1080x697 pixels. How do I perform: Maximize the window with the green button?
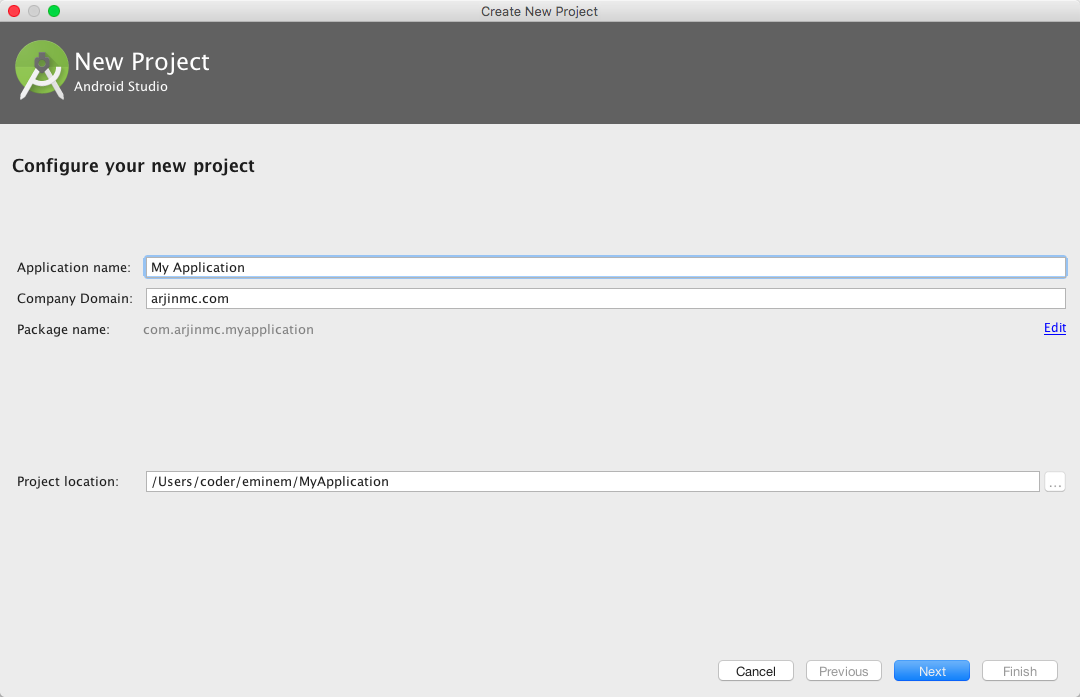54,11
